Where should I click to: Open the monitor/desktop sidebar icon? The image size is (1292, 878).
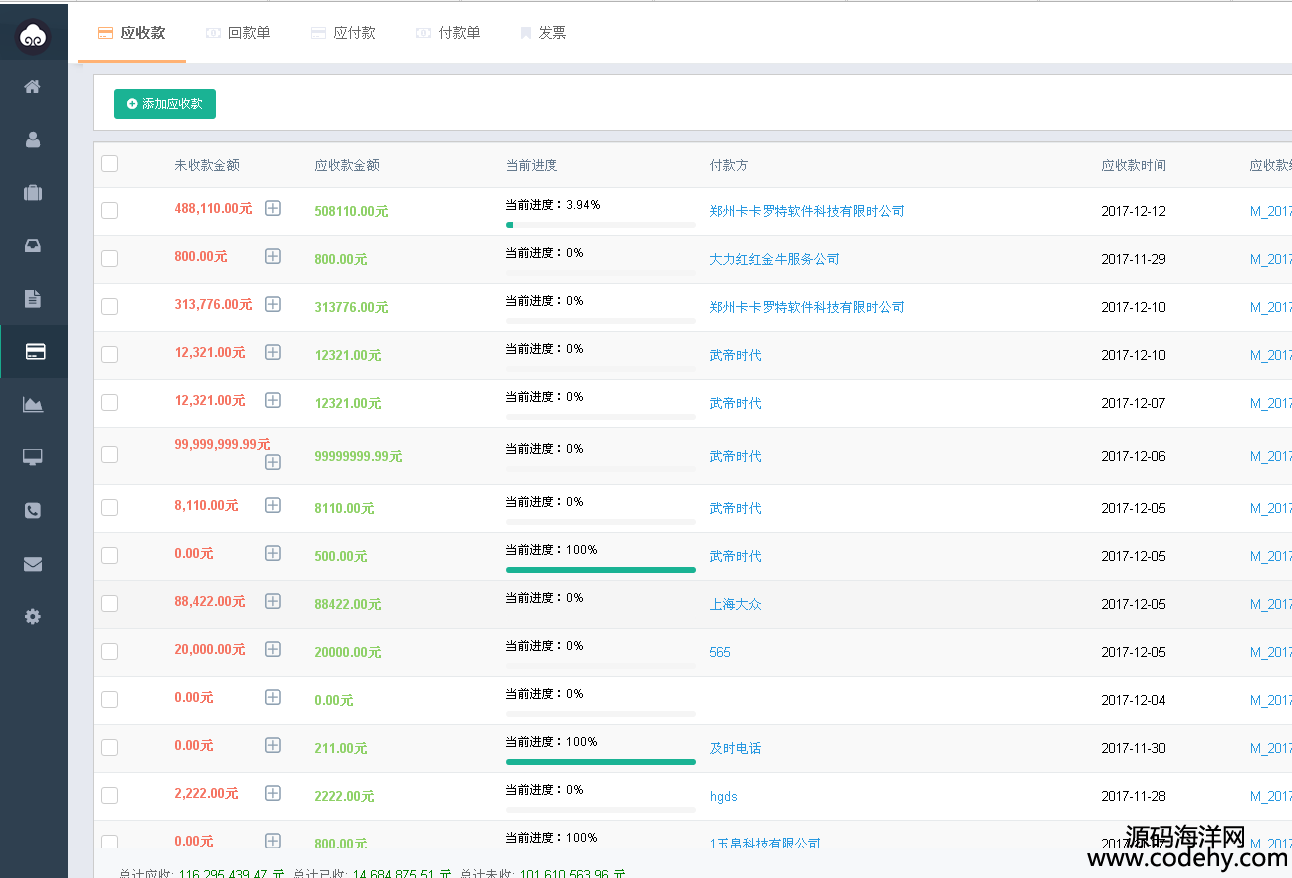33,457
